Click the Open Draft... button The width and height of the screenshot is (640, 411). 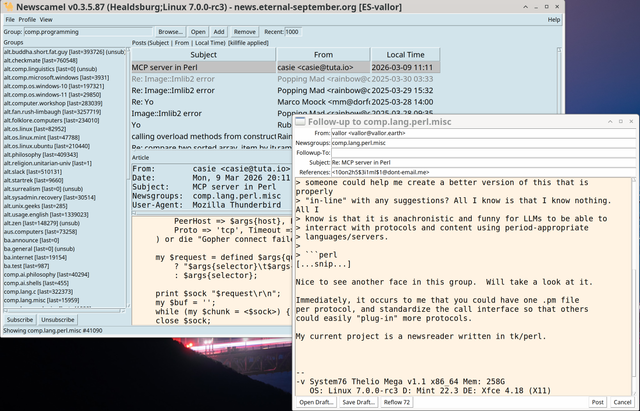click(316, 402)
